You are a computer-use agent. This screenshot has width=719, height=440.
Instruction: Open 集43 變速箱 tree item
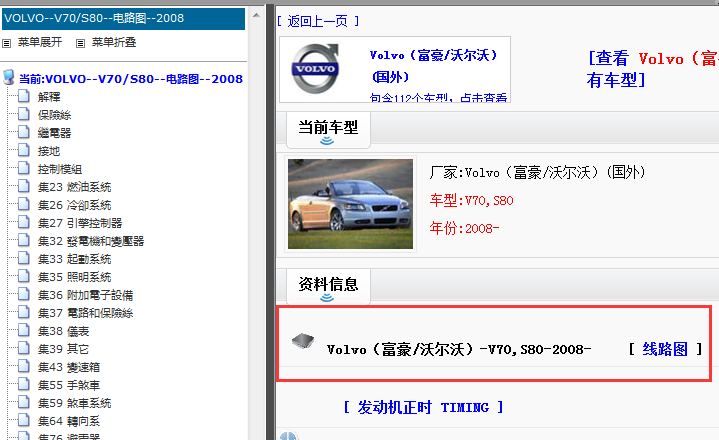coord(69,367)
